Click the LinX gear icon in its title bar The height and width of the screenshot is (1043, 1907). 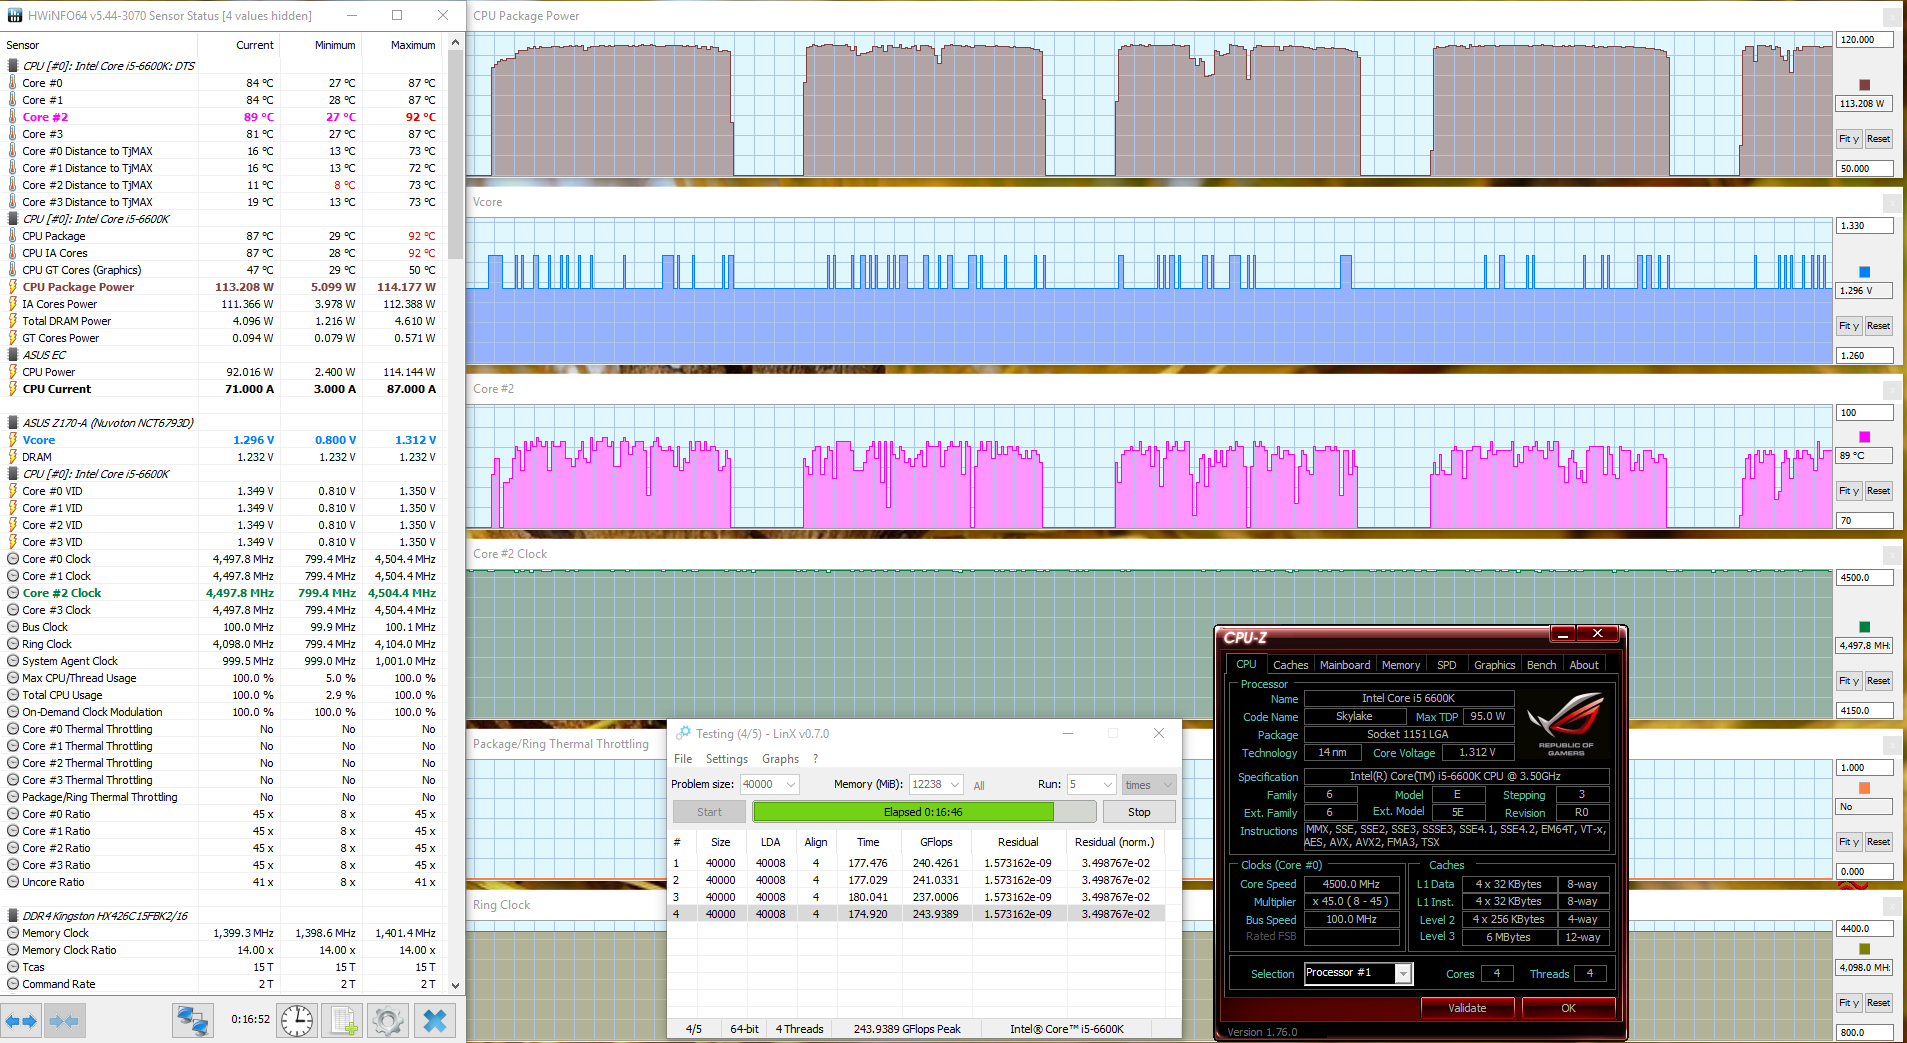683,733
